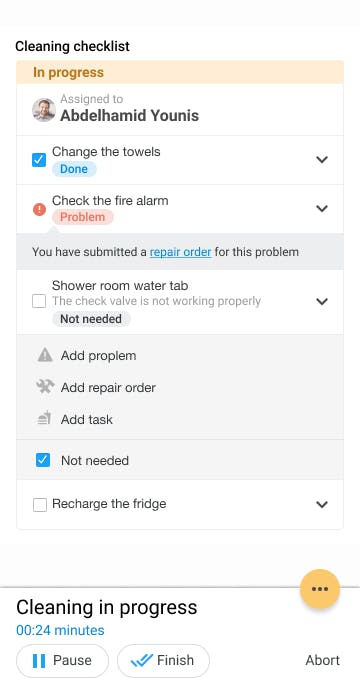
Task: Expand the Change the towels item
Action: [322, 160]
